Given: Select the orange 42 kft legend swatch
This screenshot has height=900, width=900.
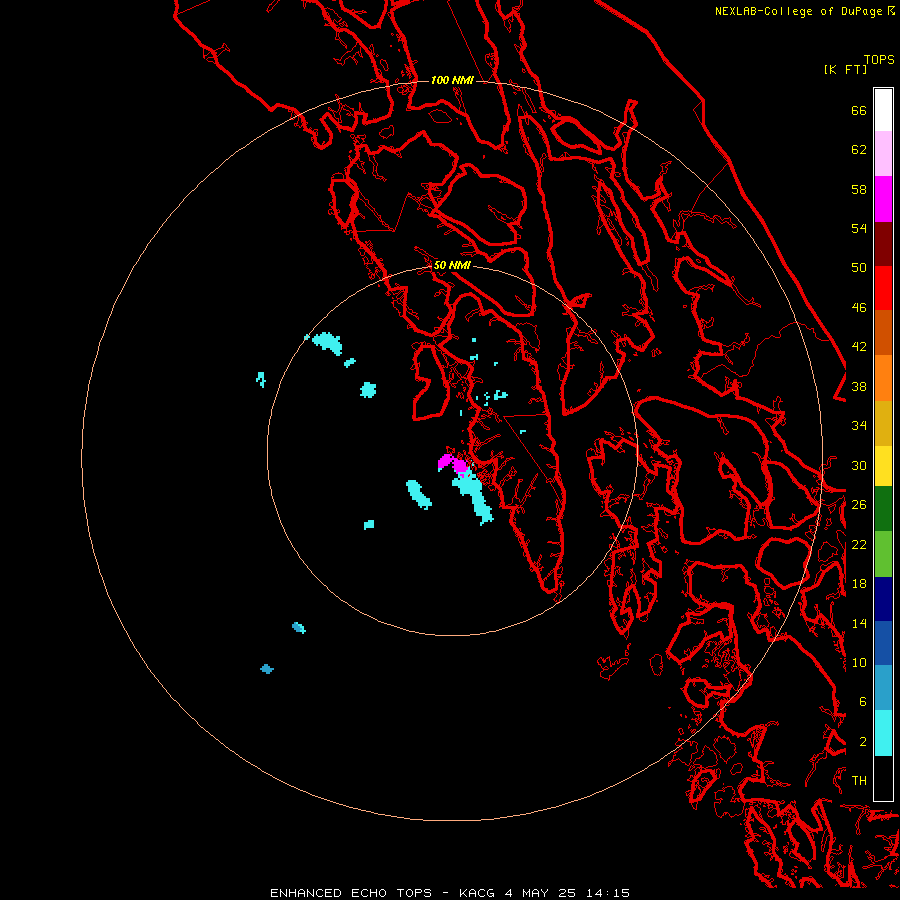Looking at the screenshot, I should (883, 377).
